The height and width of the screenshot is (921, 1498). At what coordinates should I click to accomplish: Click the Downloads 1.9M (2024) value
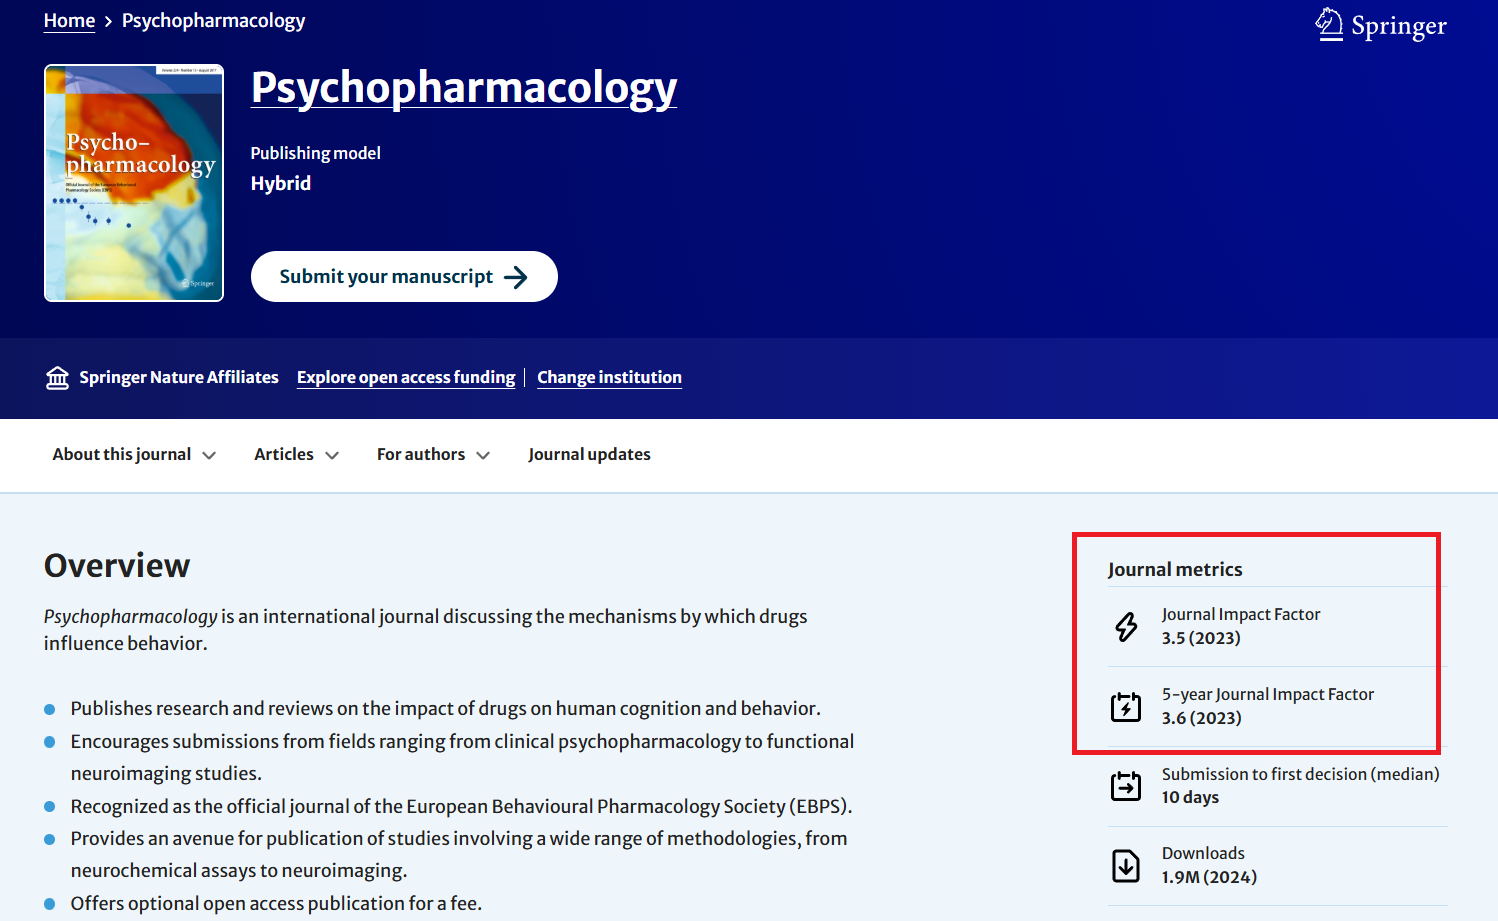click(x=1209, y=877)
